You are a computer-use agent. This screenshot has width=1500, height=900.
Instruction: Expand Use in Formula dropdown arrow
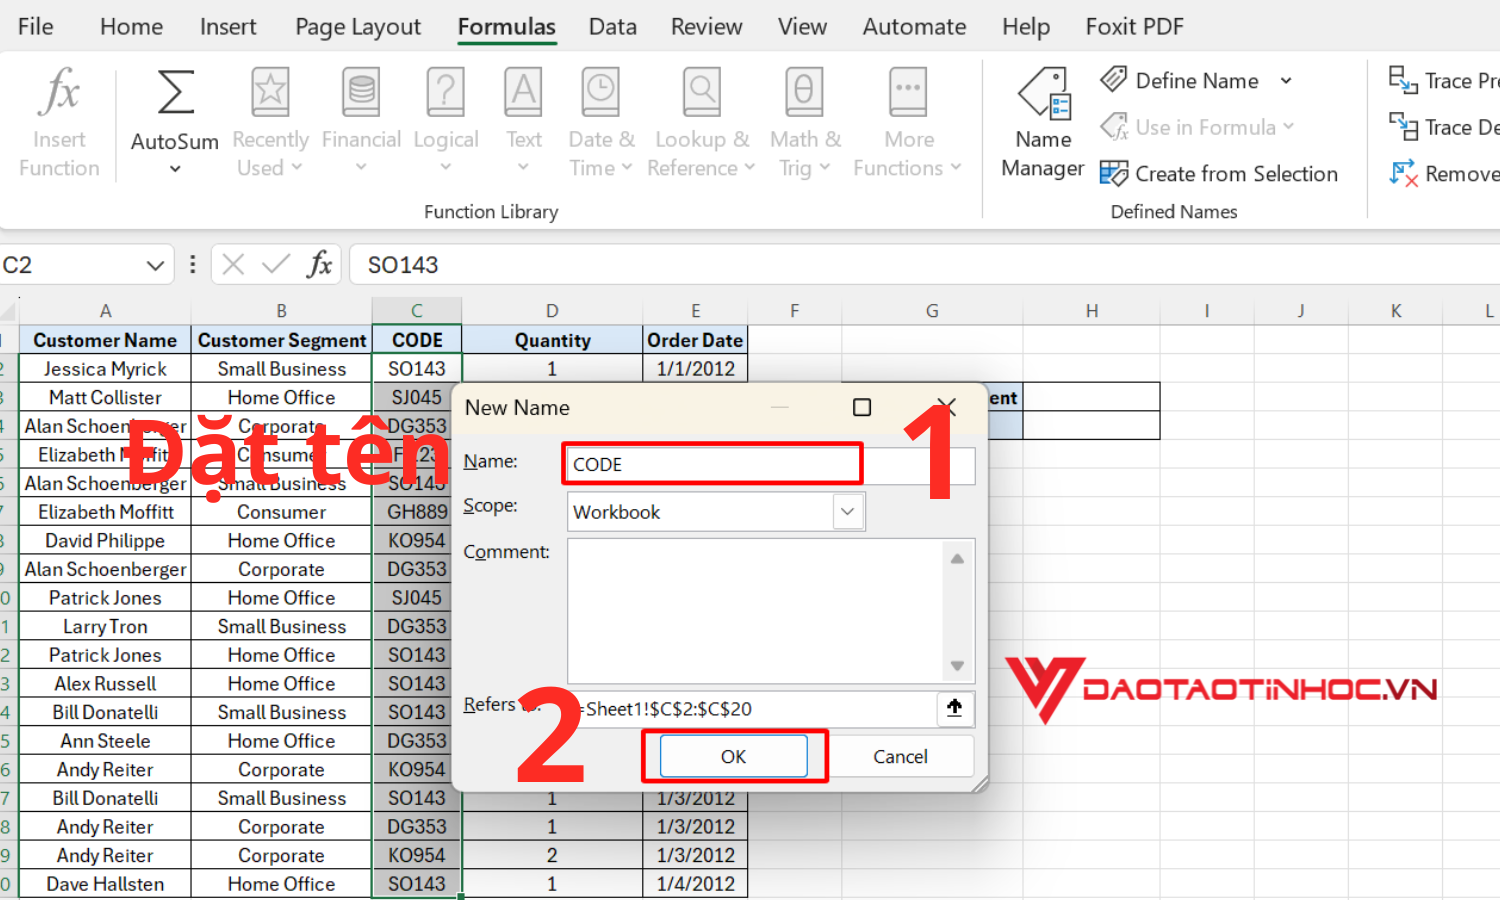click(1288, 127)
